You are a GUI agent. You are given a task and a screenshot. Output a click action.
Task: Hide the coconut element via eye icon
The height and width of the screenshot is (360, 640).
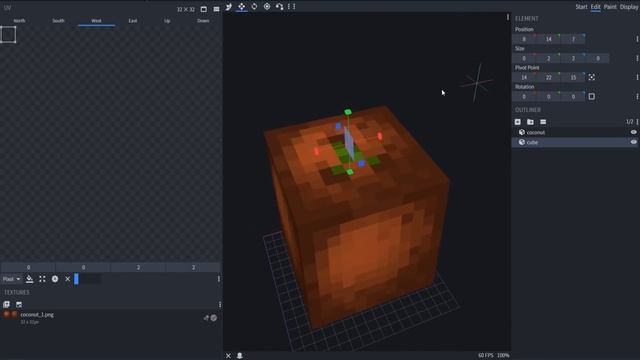point(633,132)
